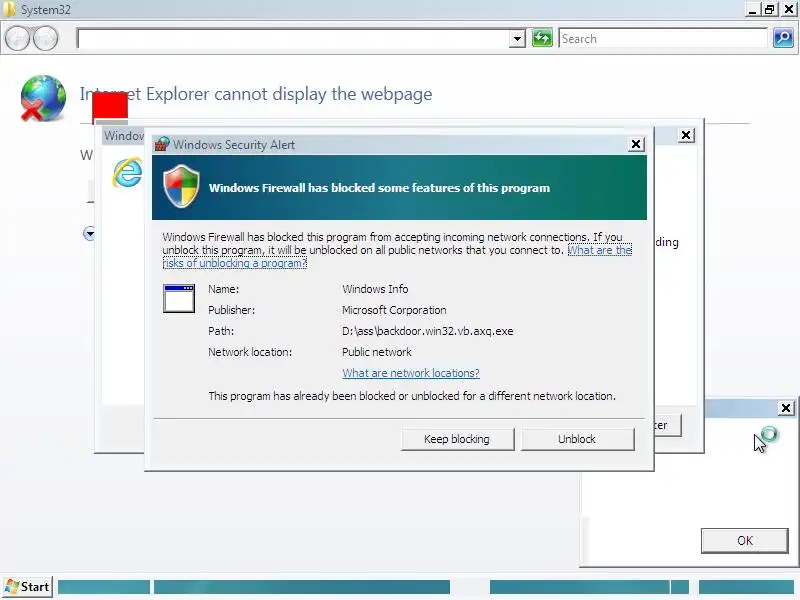
Task: Click the Keep blocking button
Action: (x=457, y=439)
